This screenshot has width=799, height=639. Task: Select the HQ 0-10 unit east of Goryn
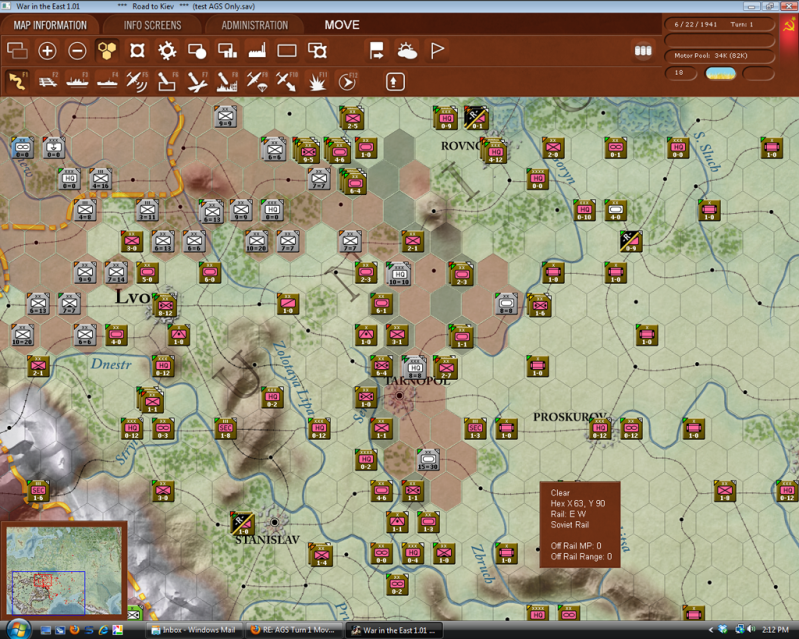(584, 210)
